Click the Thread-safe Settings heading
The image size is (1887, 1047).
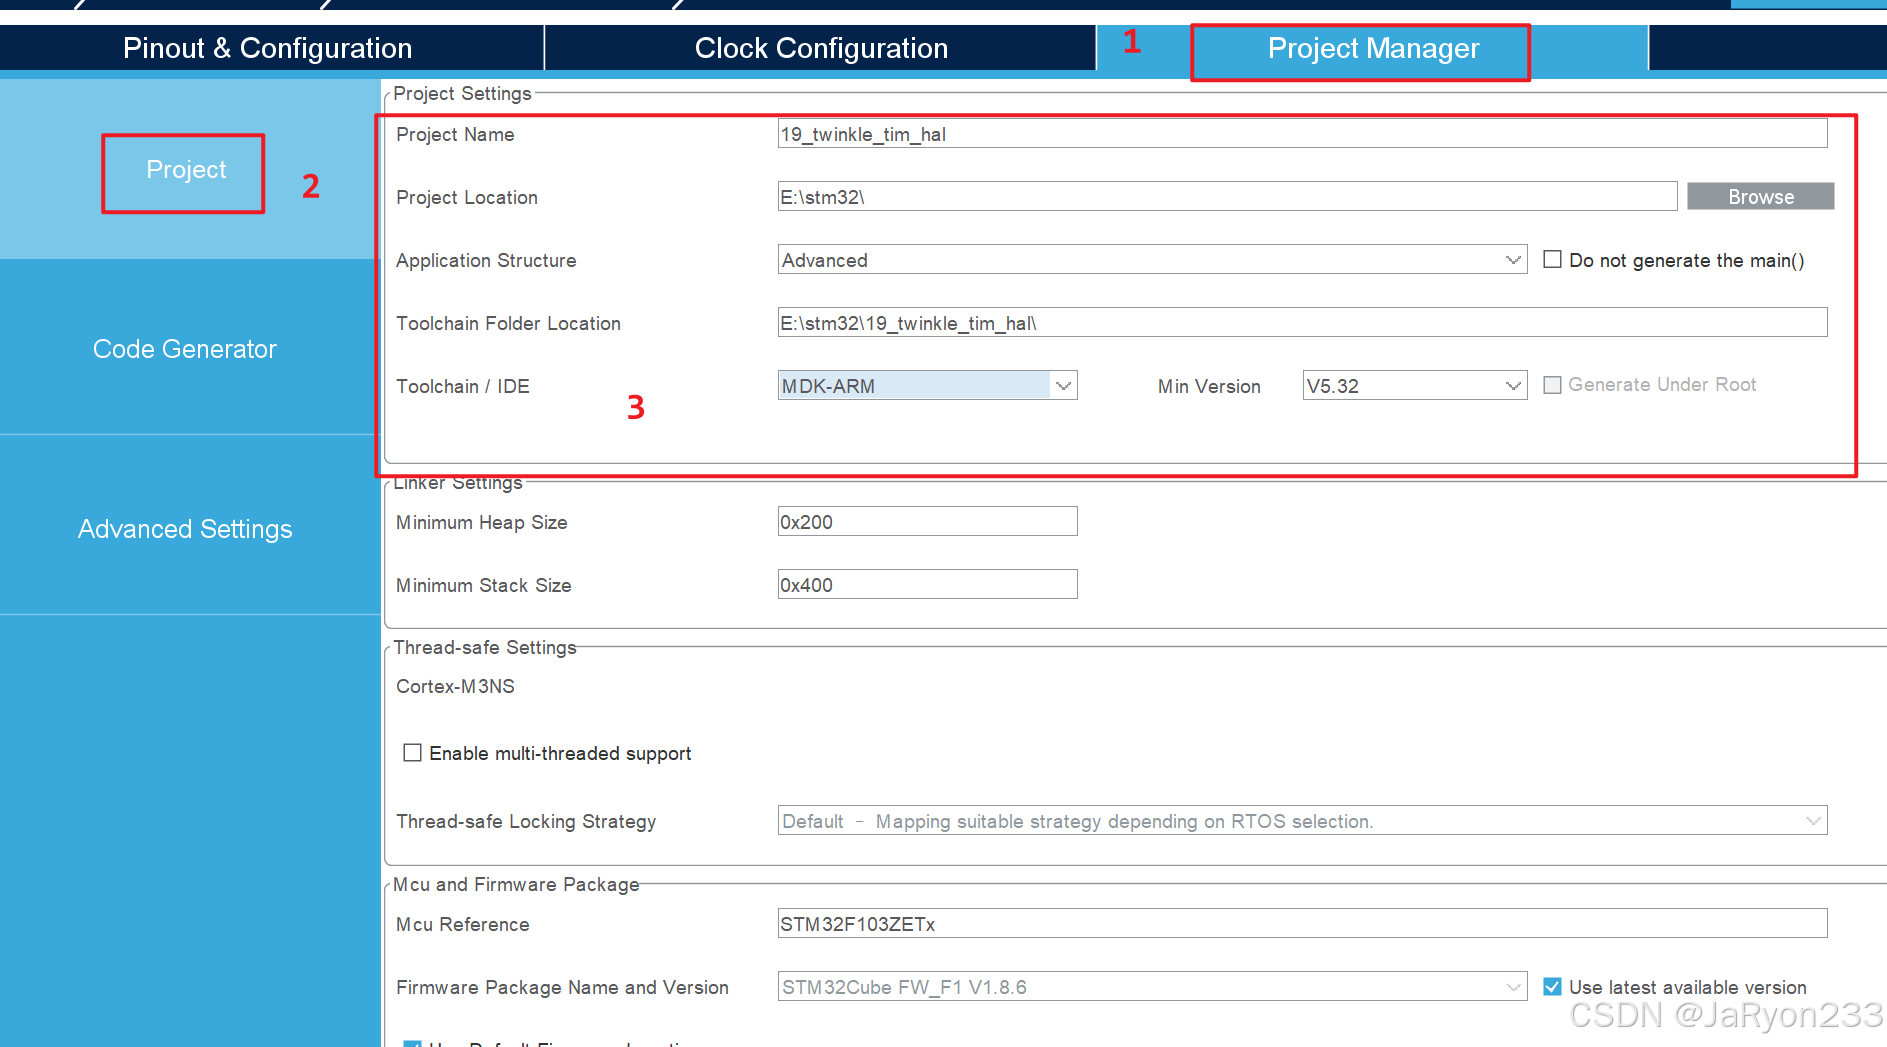point(485,648)
